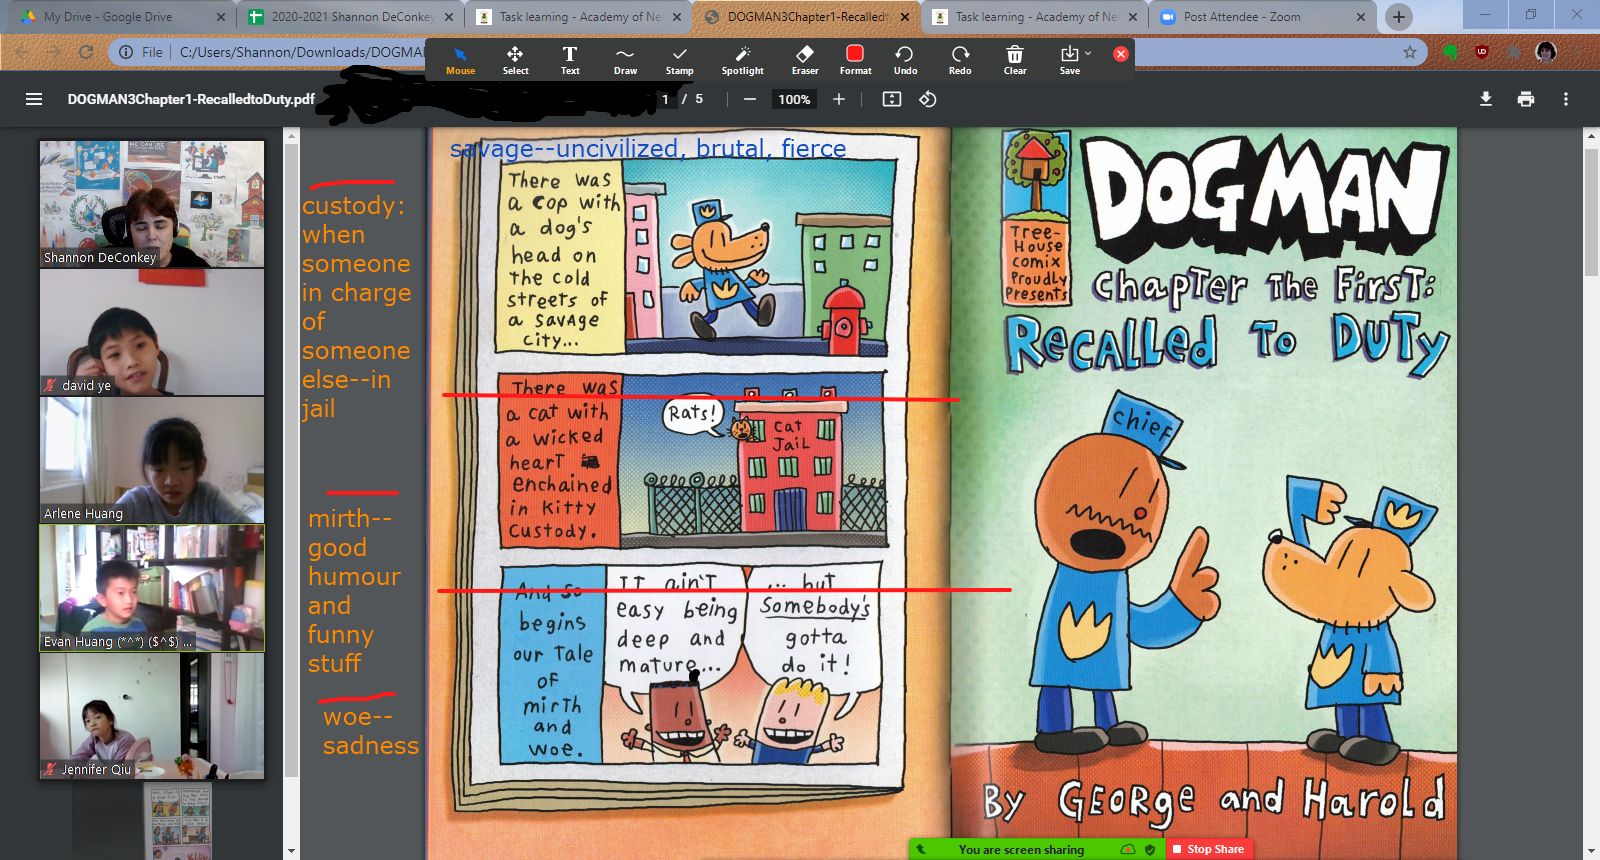
Task: Select Jennifer Qiu's video tile
Action: [x=152, y=716]
